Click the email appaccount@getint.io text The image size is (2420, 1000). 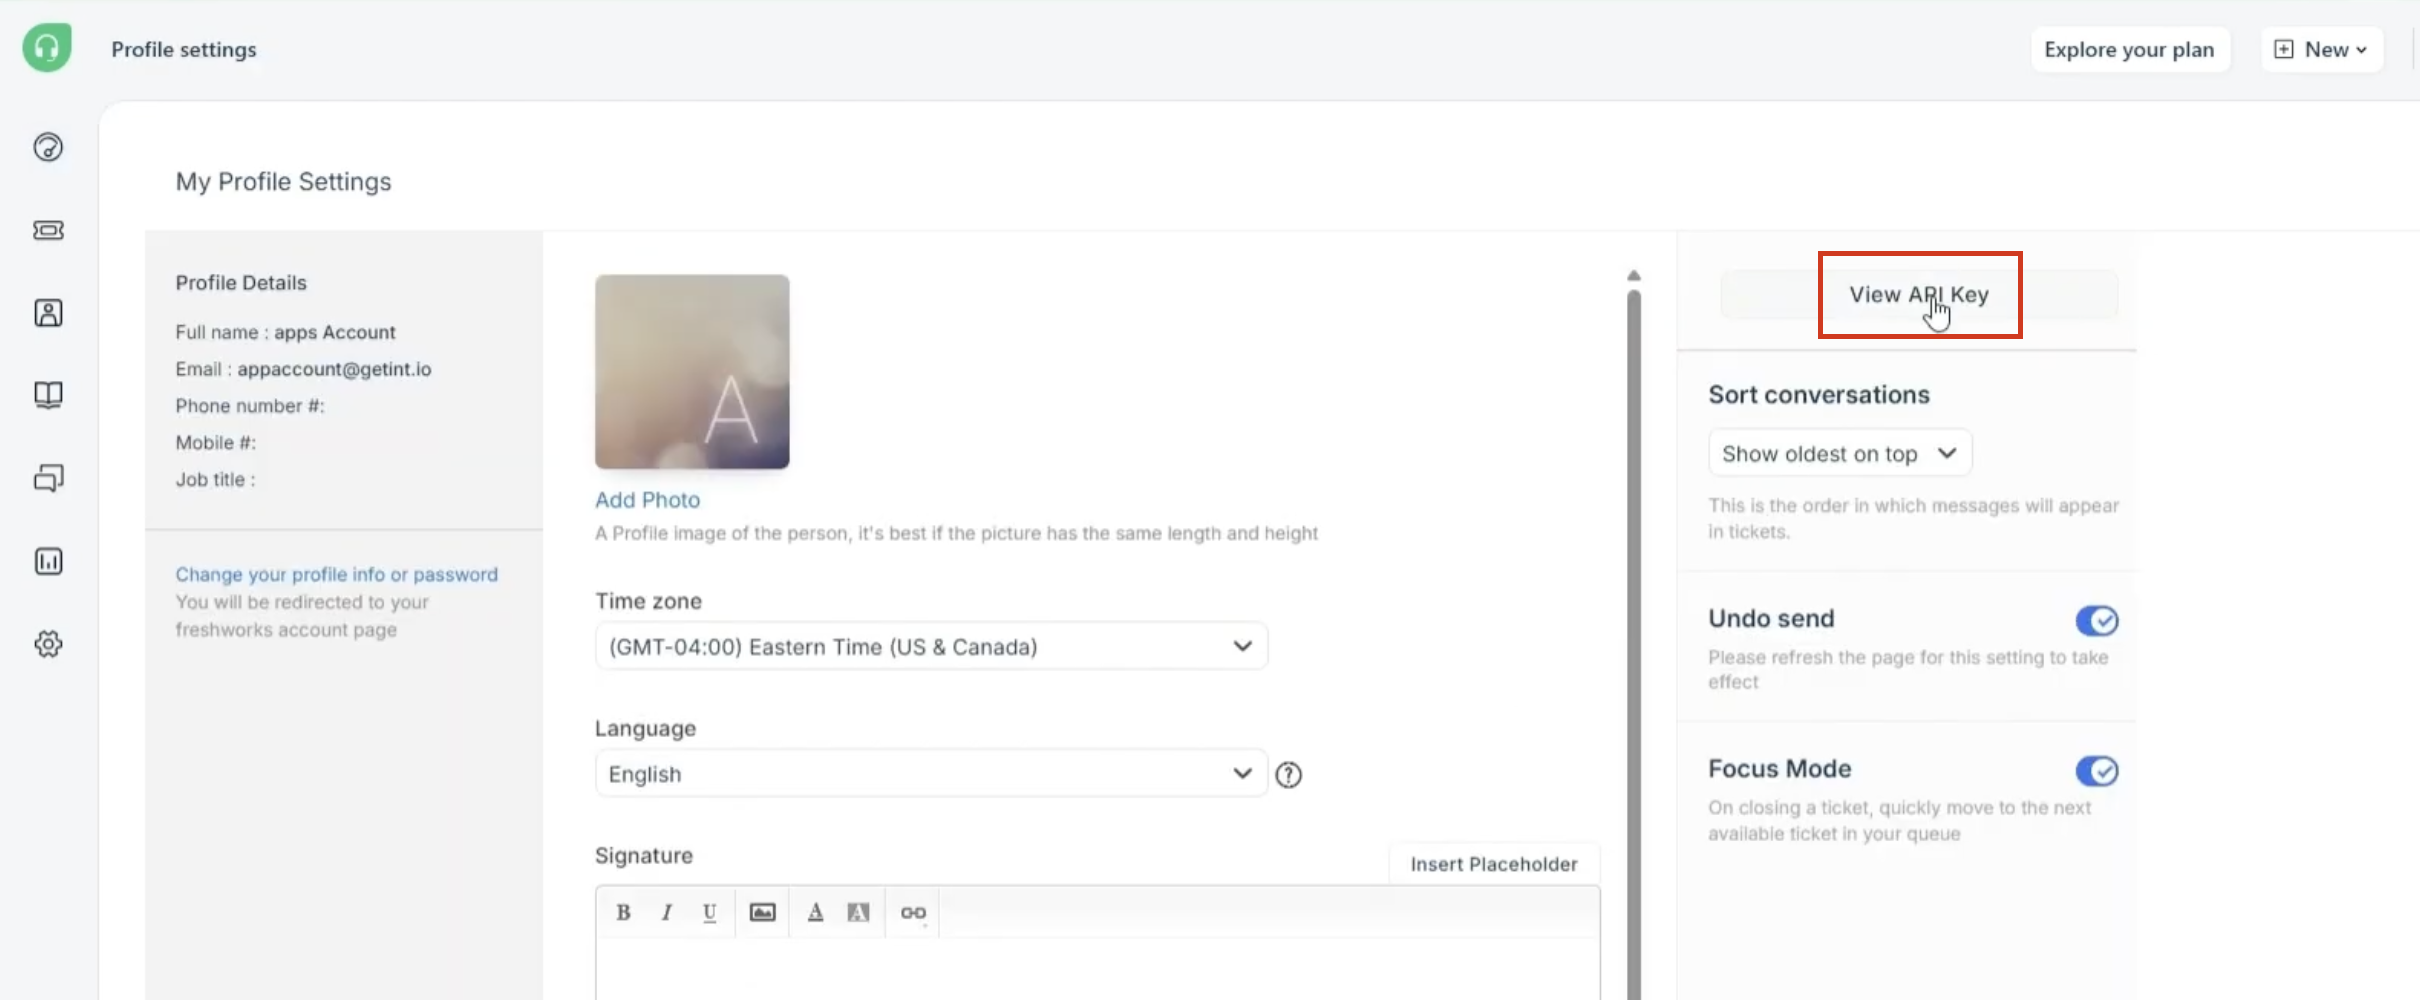tap(334, 369)
